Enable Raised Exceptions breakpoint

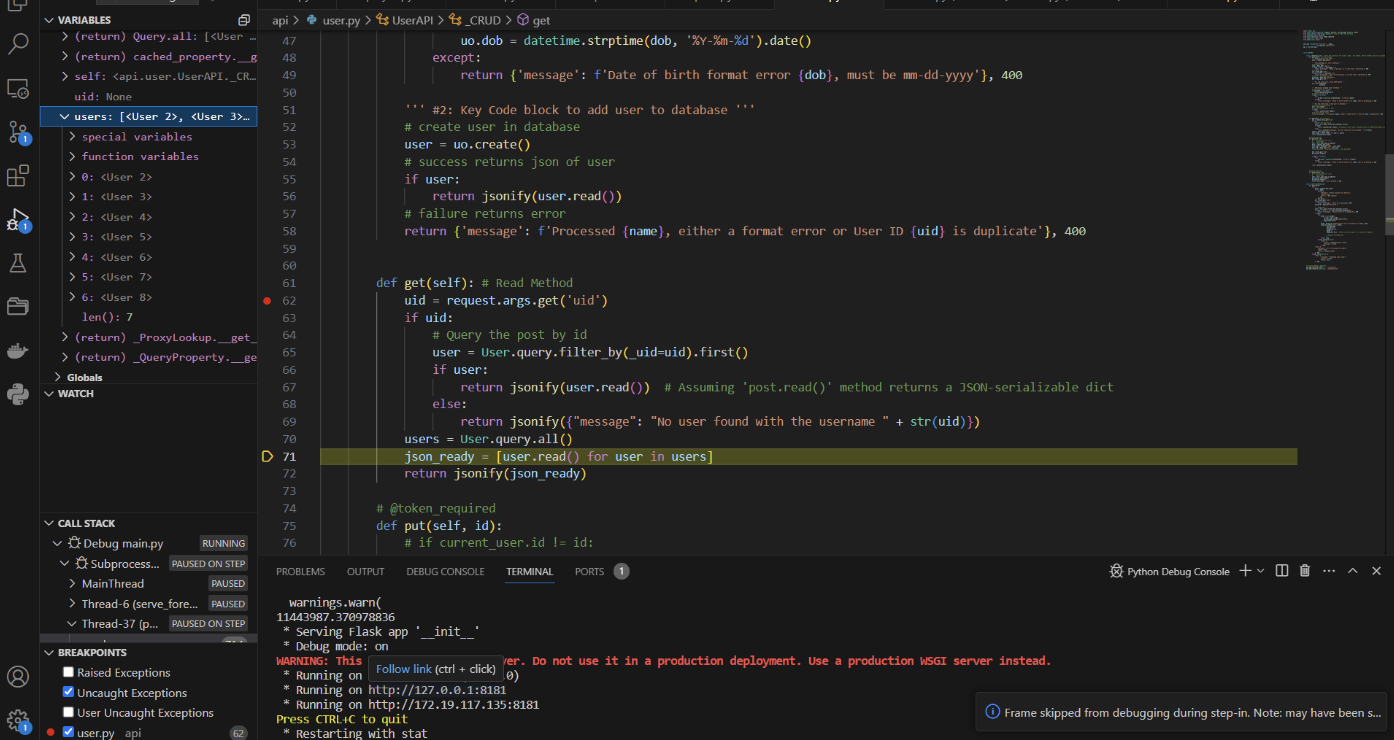[x=68, y=673]
